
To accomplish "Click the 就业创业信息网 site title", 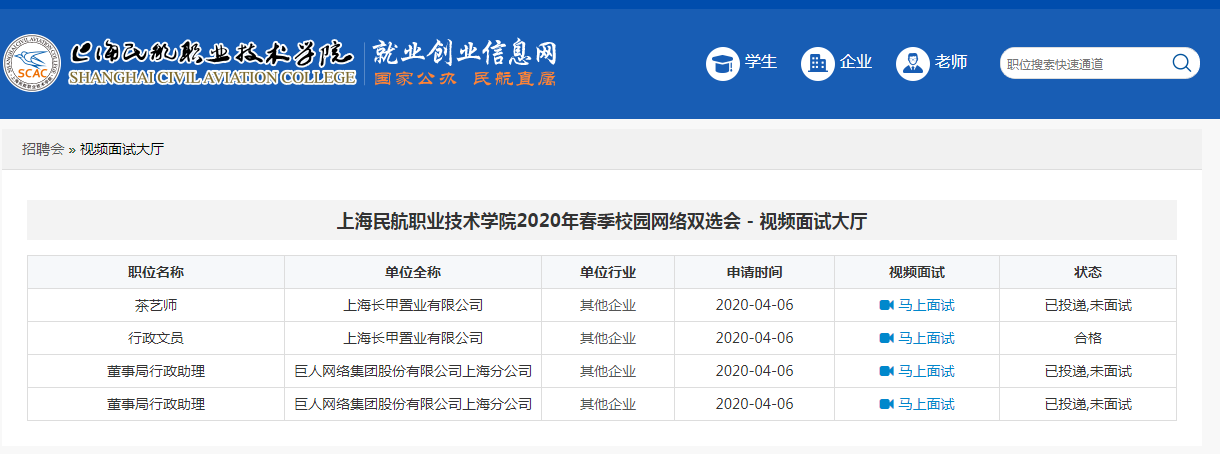I will pyautogui.click(x=464, y=53).
